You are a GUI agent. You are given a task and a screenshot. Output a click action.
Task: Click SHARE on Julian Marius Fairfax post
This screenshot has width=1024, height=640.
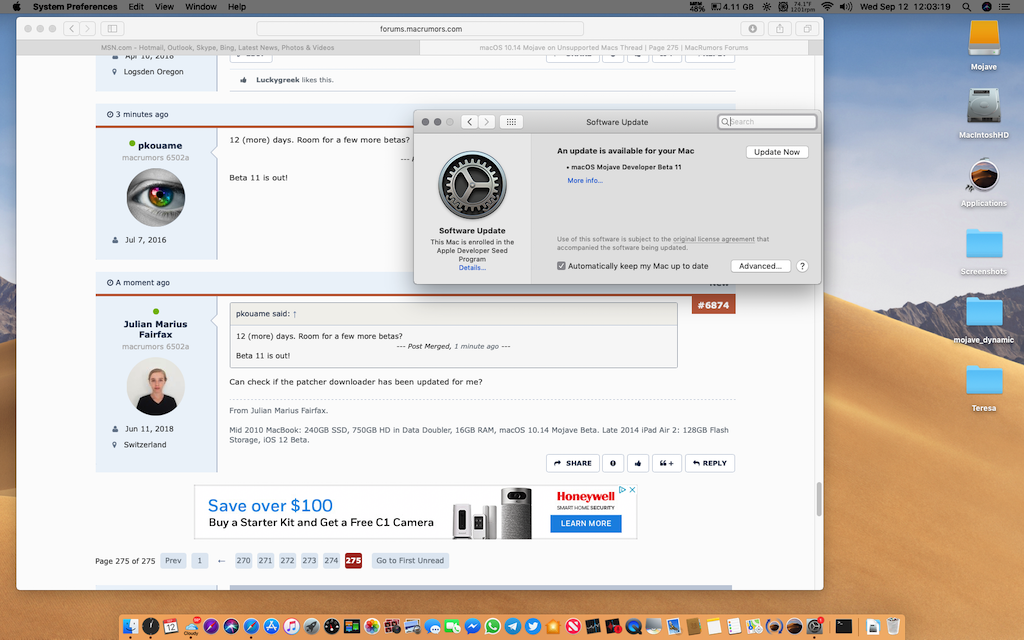(x=573, y=463)
